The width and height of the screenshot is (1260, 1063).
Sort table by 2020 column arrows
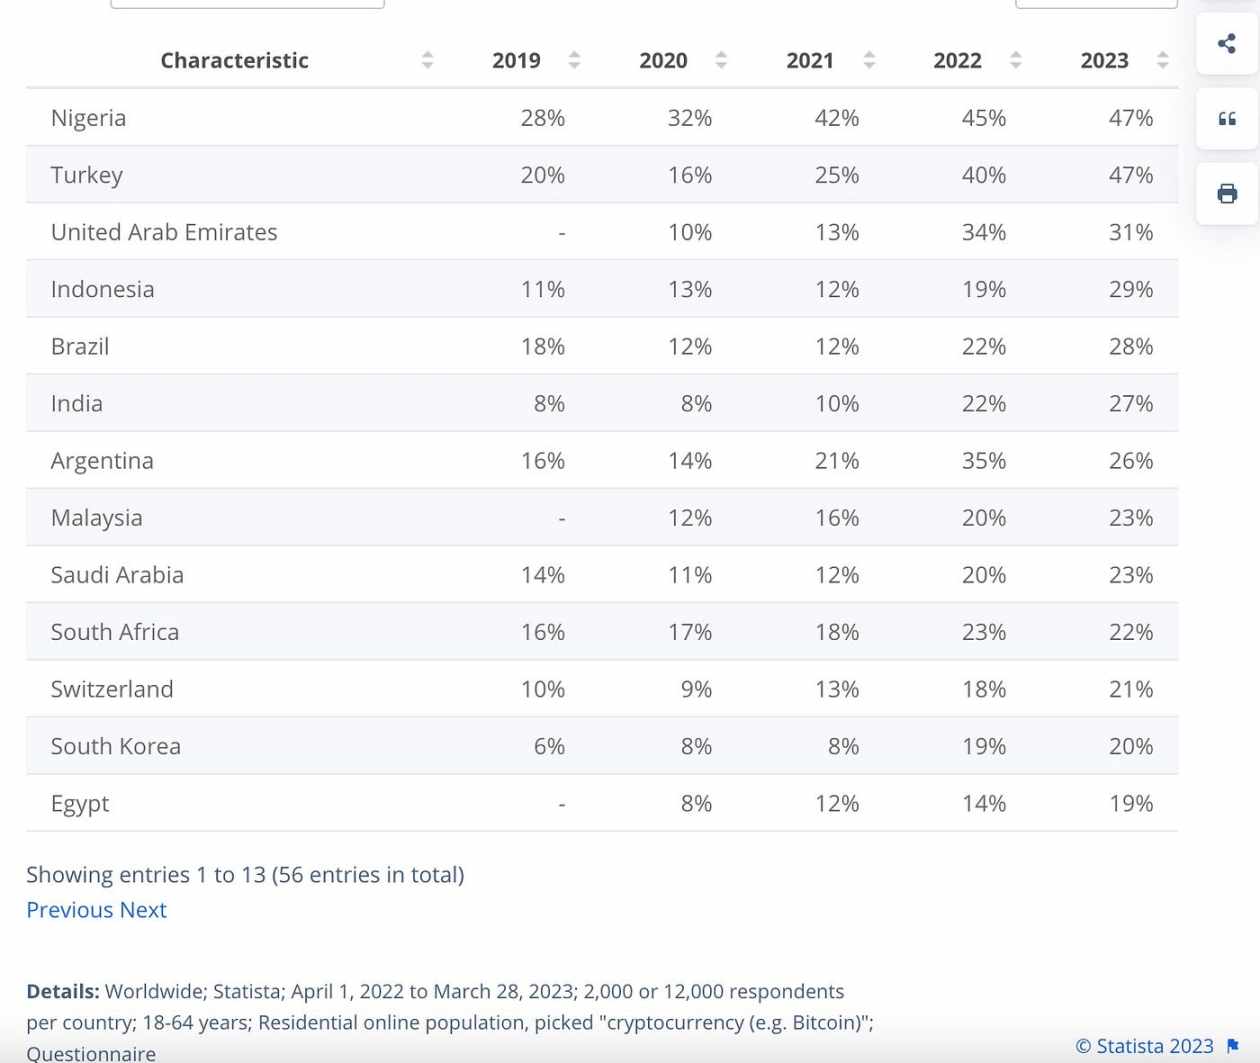[721, 60]
